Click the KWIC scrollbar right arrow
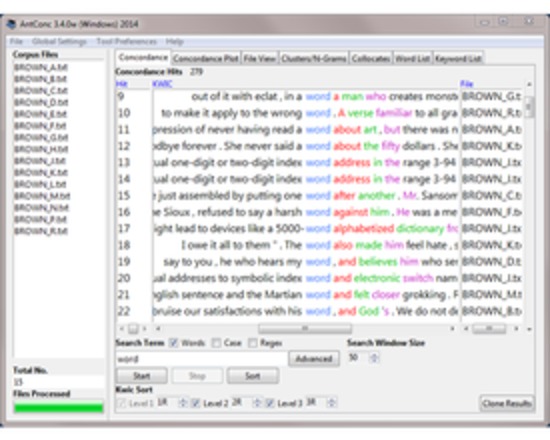Screen dimensions: 550x440 [x=452, y=329]
